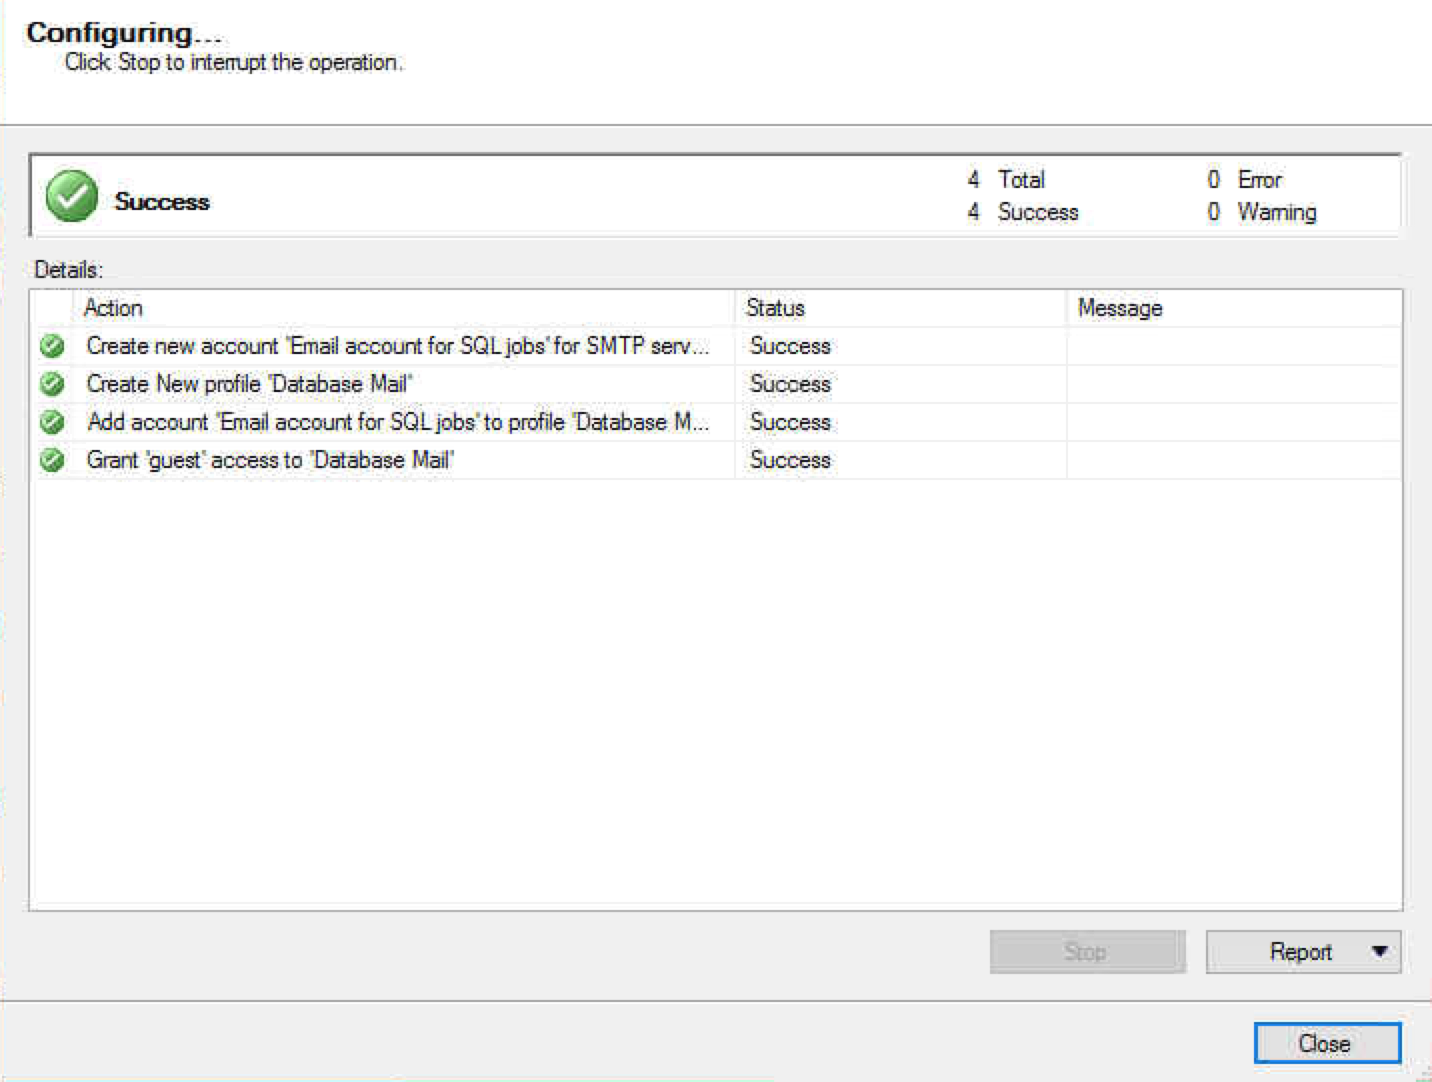Click the disabled Stop button
This screenshot has height=1082, width=1432.
click(1087, 951)
